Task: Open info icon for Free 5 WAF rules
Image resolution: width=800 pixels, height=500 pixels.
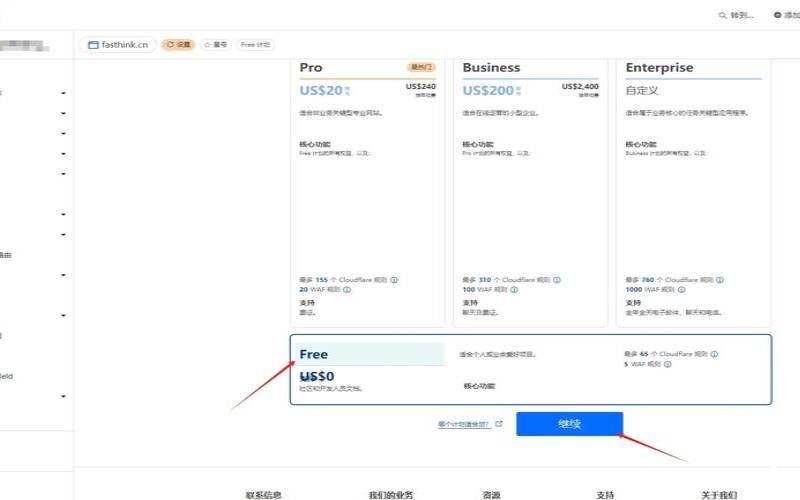Action: 667,364
